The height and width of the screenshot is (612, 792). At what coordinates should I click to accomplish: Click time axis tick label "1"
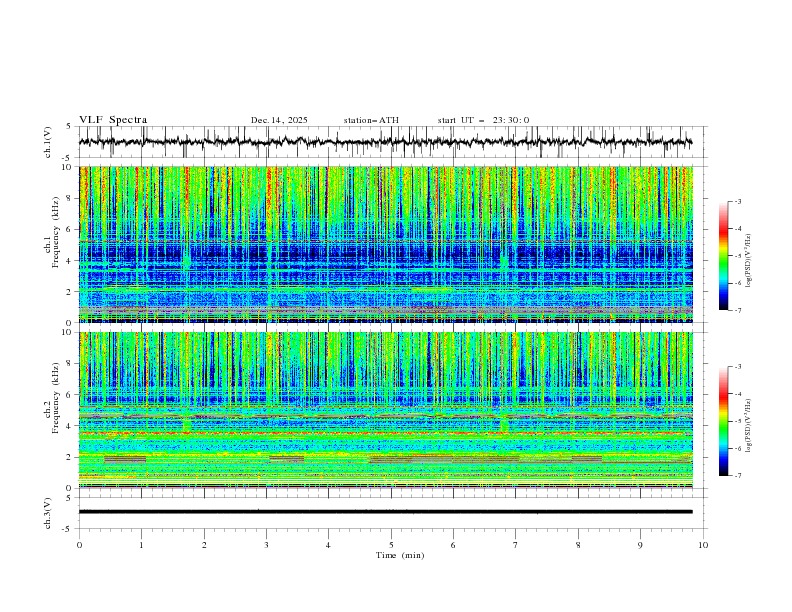[x=141, y=545]
